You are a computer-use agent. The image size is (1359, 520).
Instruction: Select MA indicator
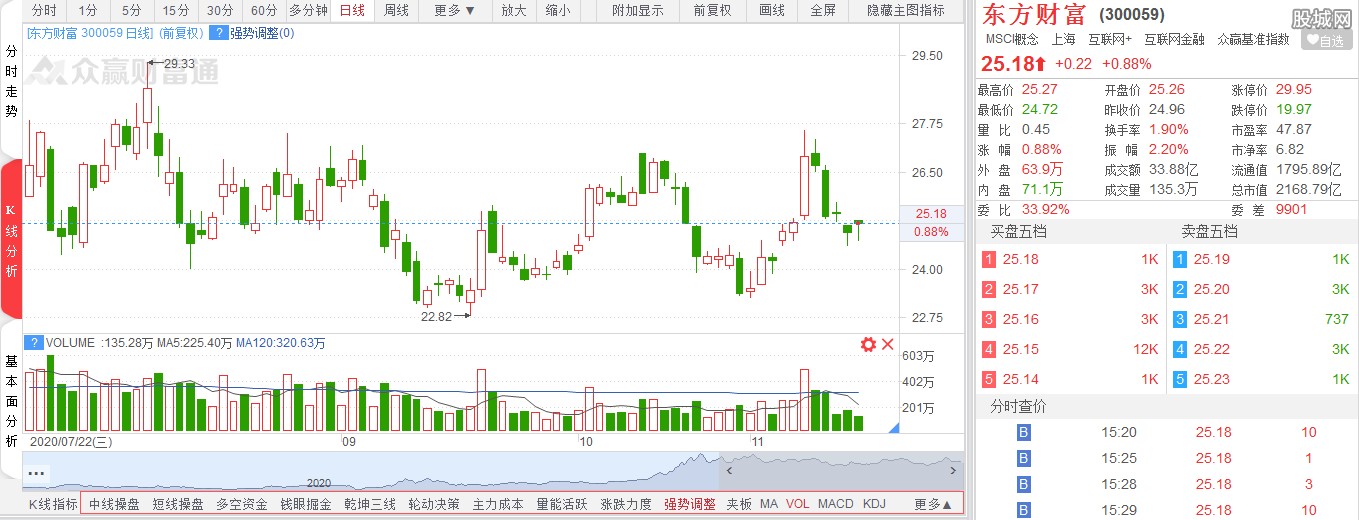pos(769,504)
